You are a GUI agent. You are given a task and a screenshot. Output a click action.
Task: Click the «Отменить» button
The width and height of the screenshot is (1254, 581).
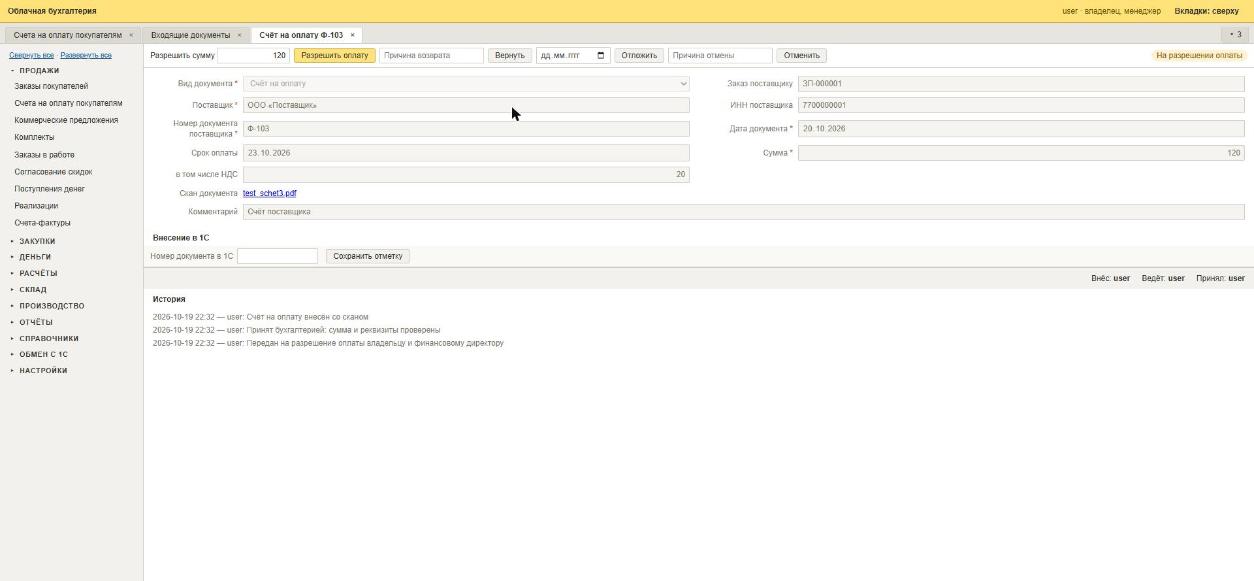click(x=802, y=55)
